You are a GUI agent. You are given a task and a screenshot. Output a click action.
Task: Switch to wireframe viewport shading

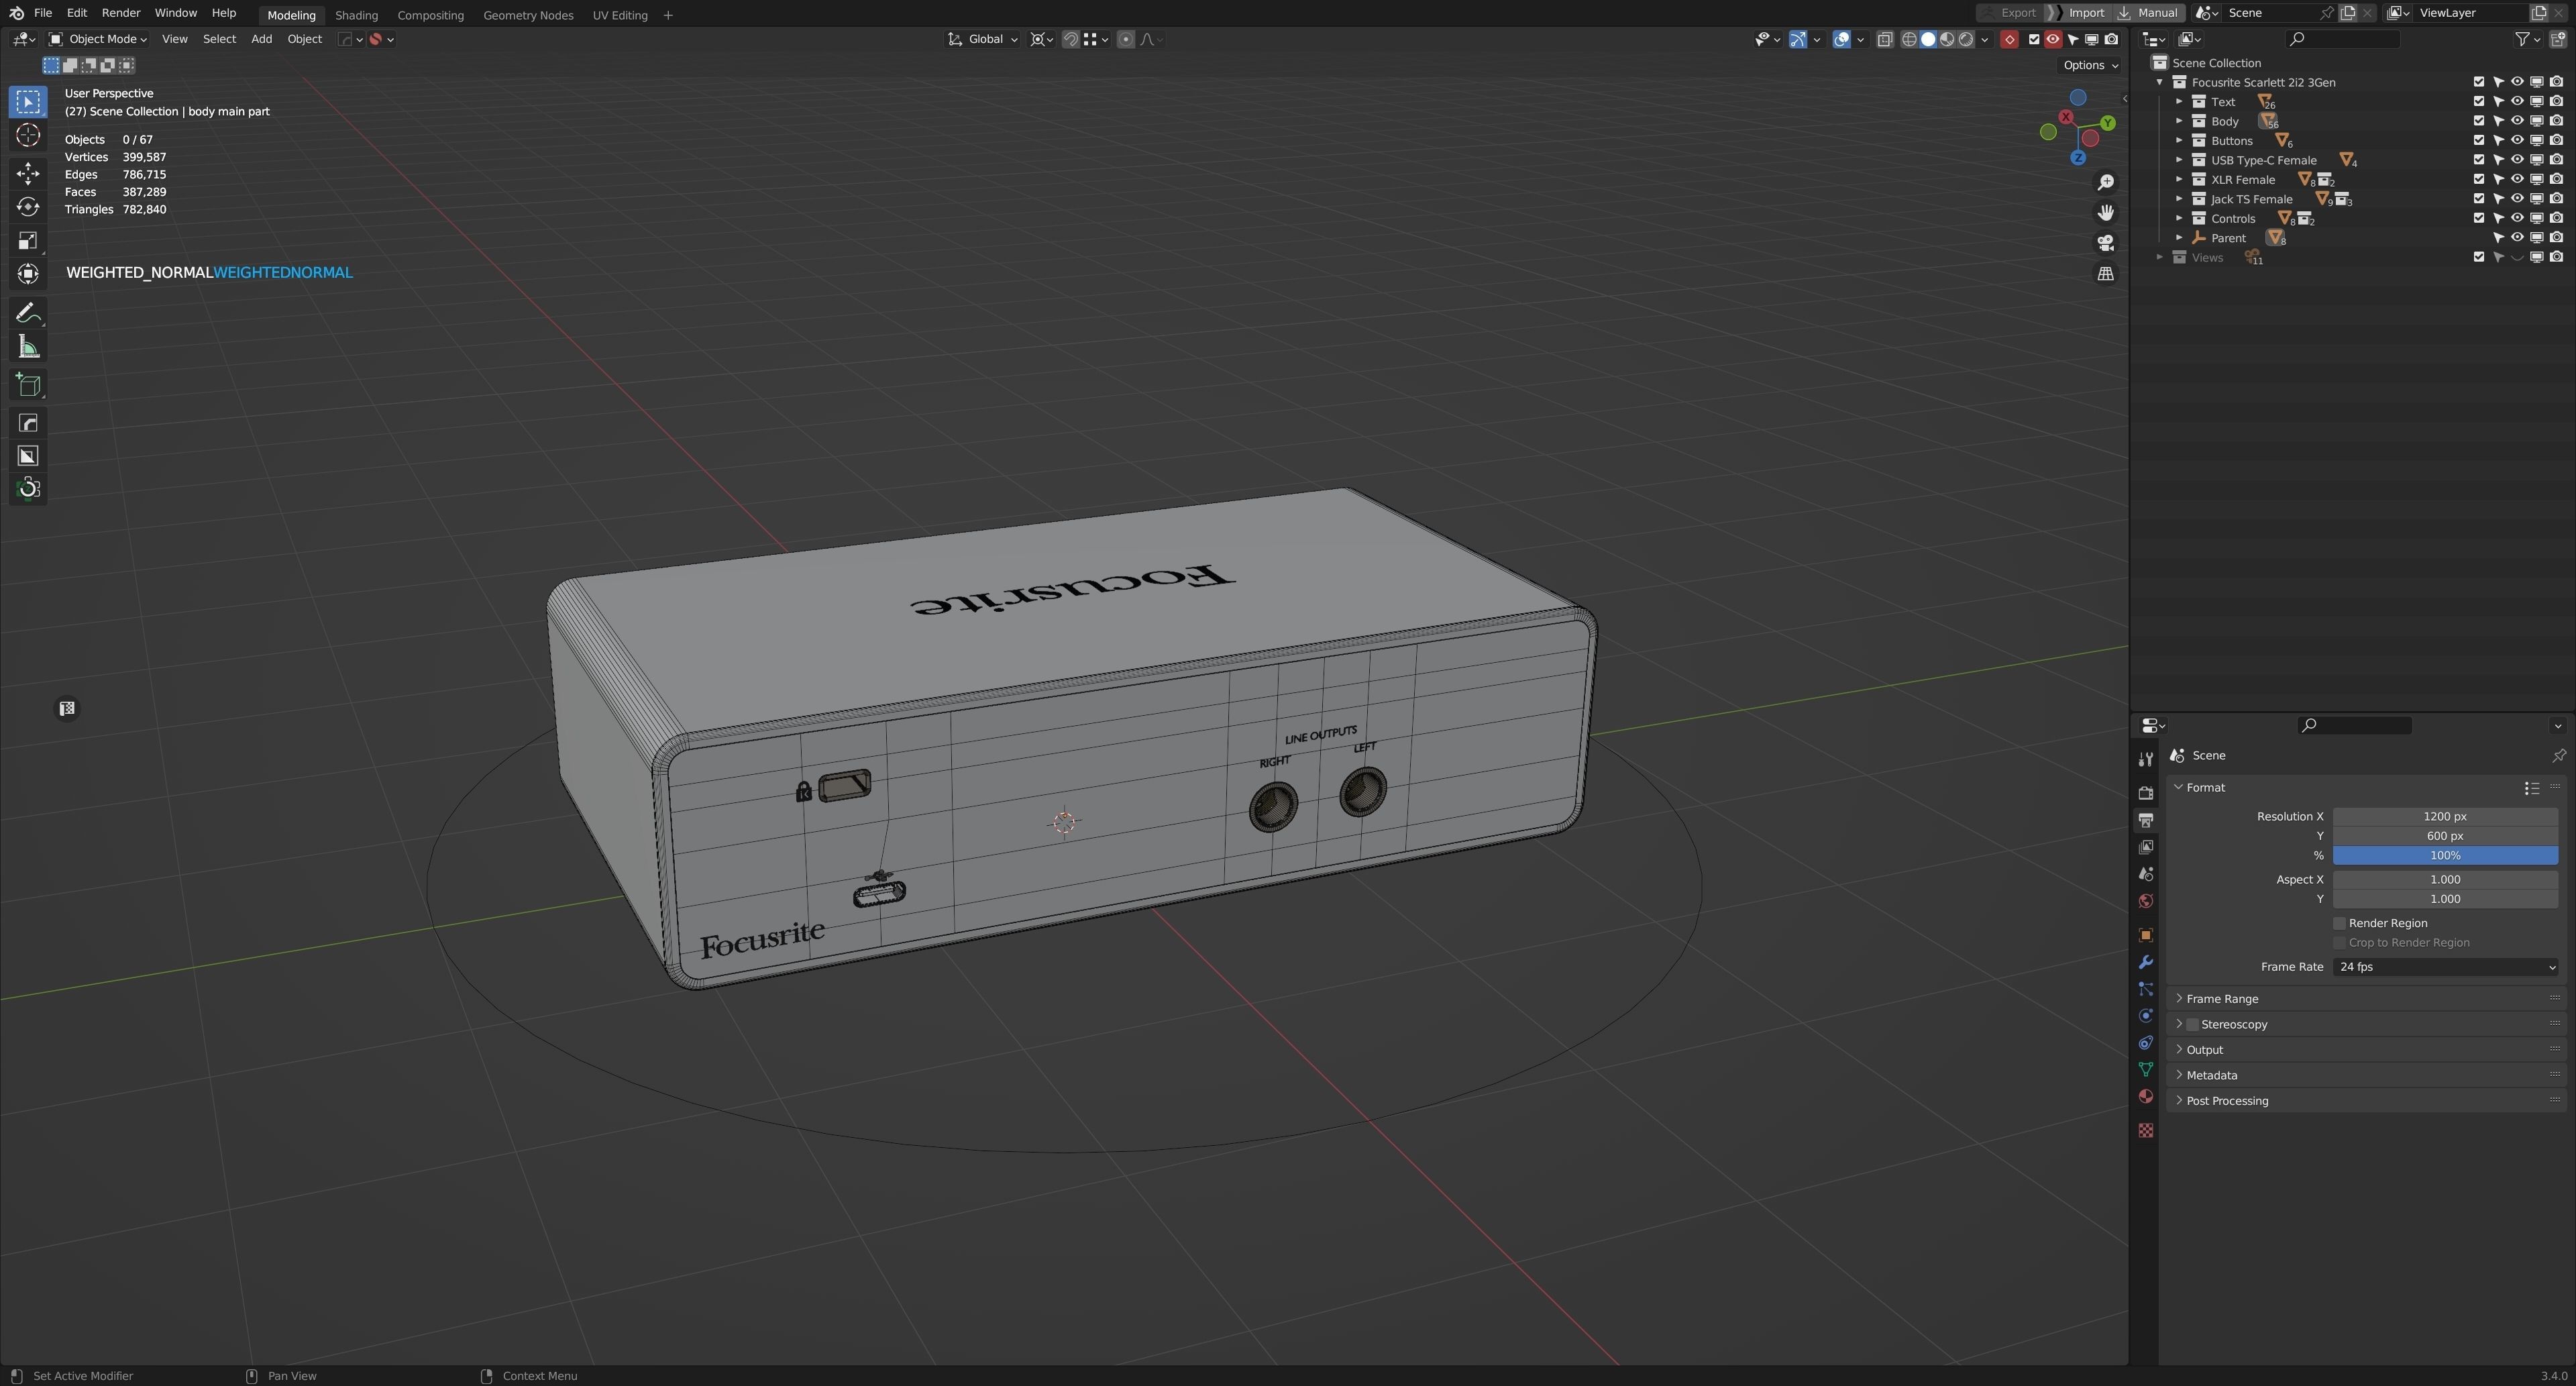coord(1909,39)
